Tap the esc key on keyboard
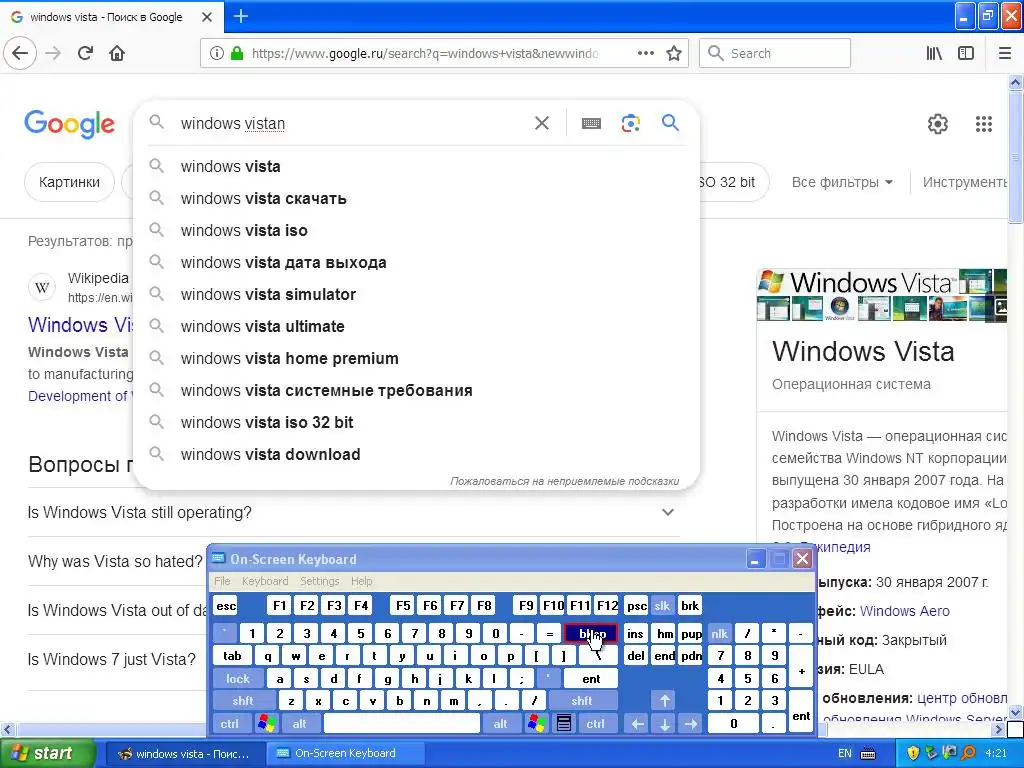This screenshot has height=768, width=1024. tap(226, 606)
